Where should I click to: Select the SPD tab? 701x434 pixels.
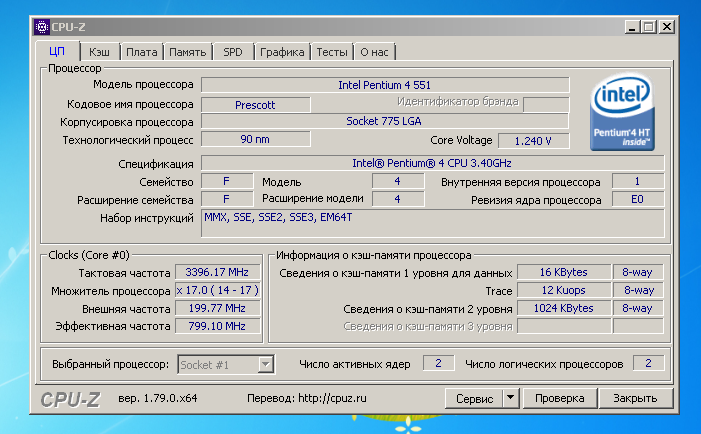coord(232,52)
